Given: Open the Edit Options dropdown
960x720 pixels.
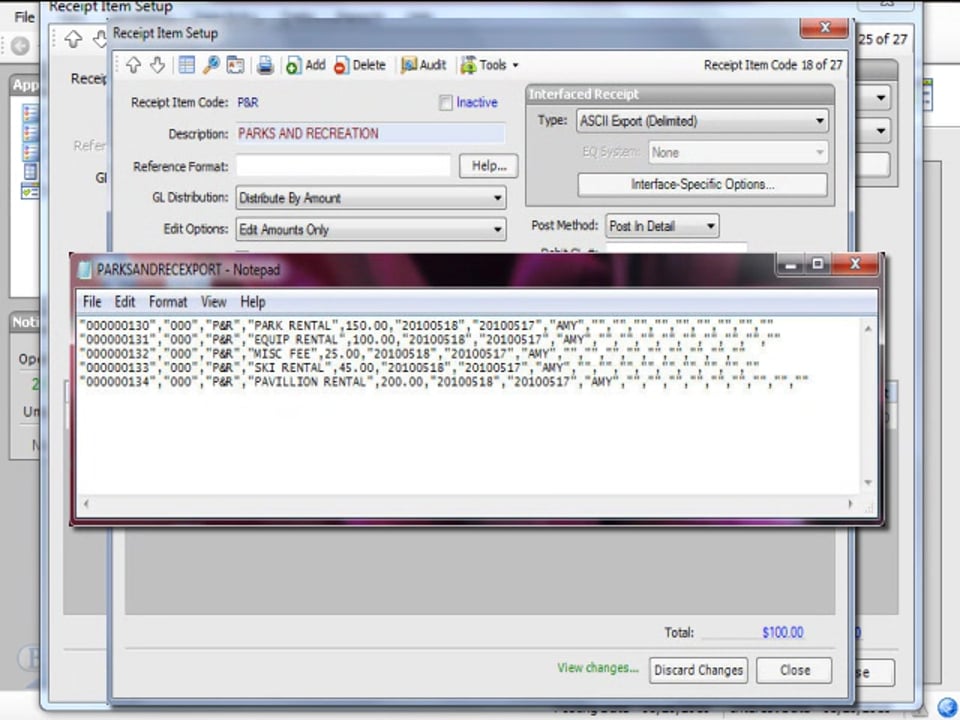Looking at the screenshot, I should [371, 229].
